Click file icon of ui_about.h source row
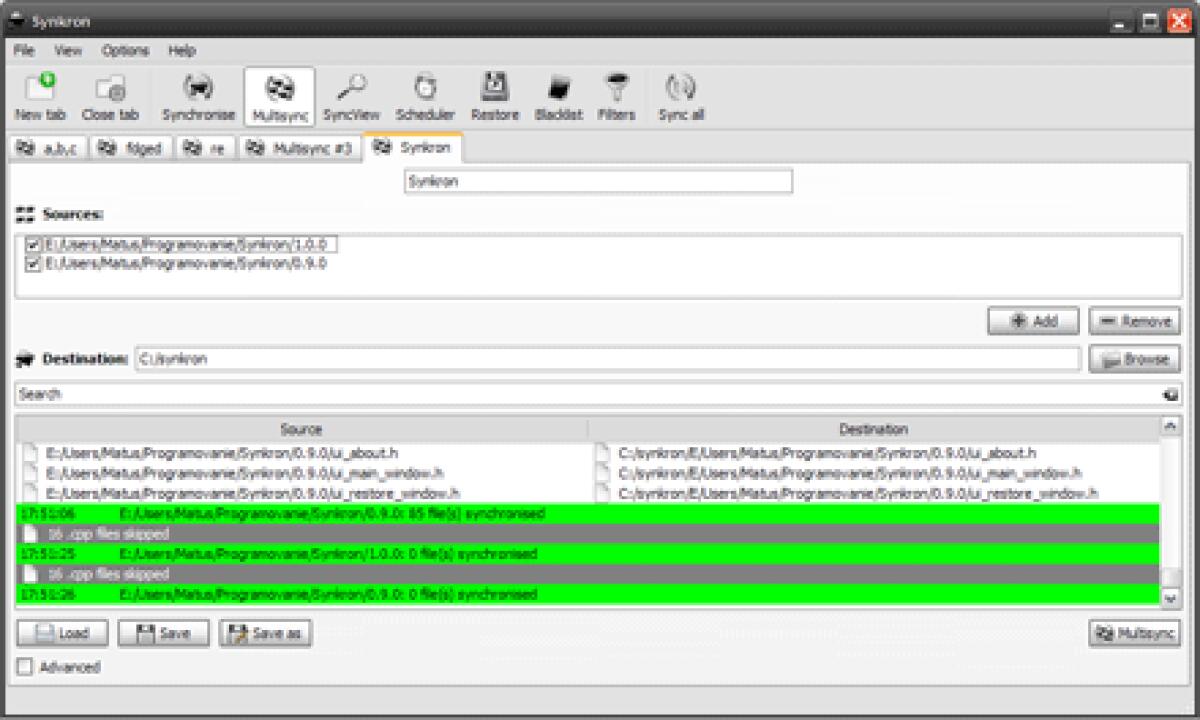 (x=29, y=453)
